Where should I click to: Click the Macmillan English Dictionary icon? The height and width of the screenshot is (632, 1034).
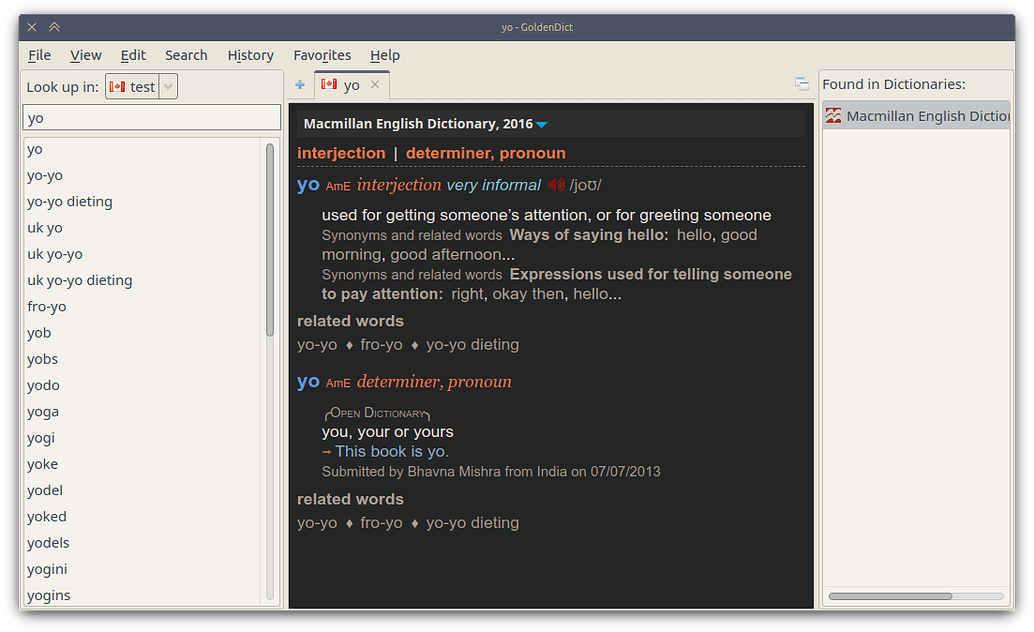click(x=833, y=115)
